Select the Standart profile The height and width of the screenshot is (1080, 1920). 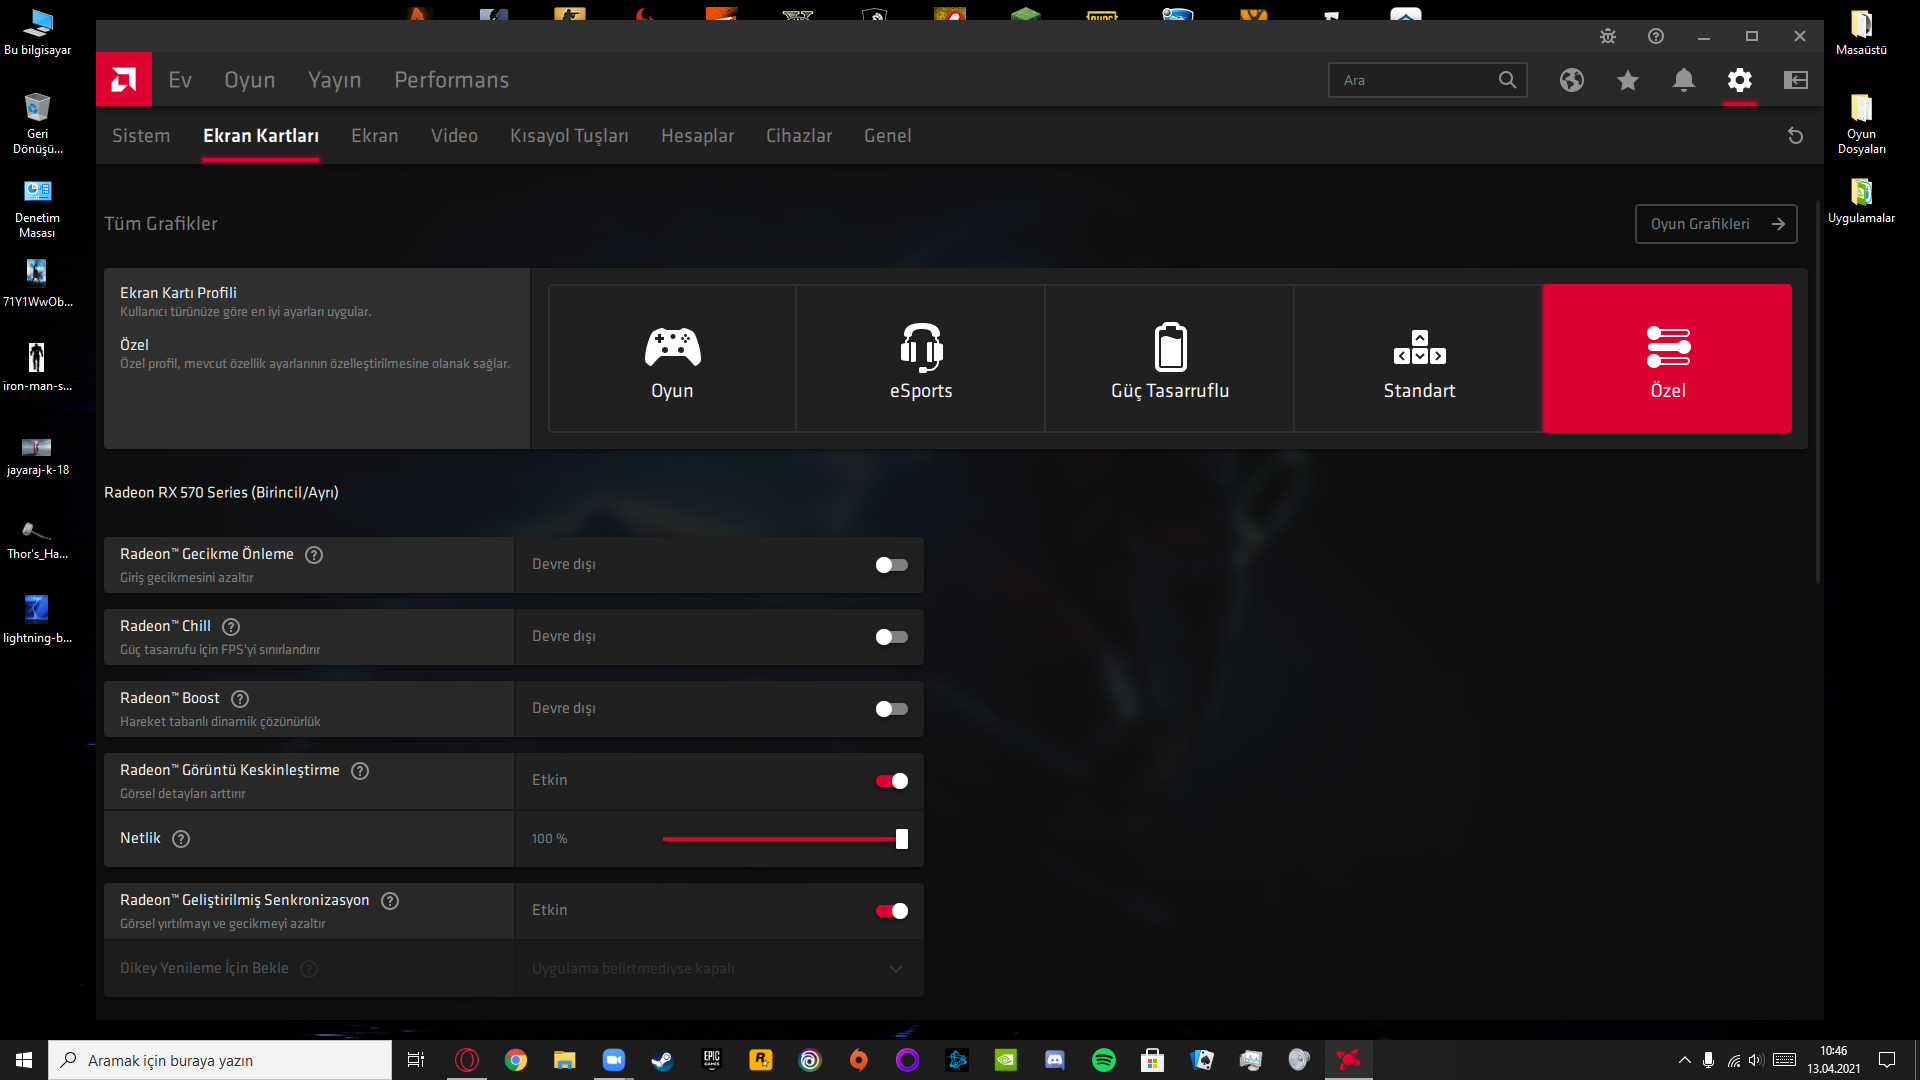(1419, 359)
